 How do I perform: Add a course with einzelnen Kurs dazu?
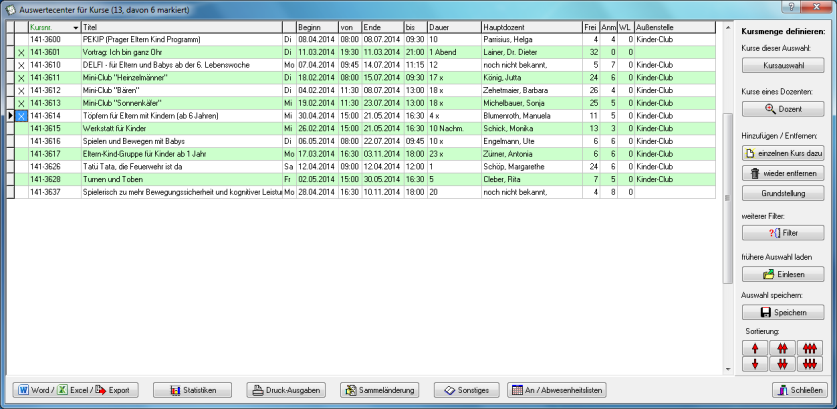[783, 153]
